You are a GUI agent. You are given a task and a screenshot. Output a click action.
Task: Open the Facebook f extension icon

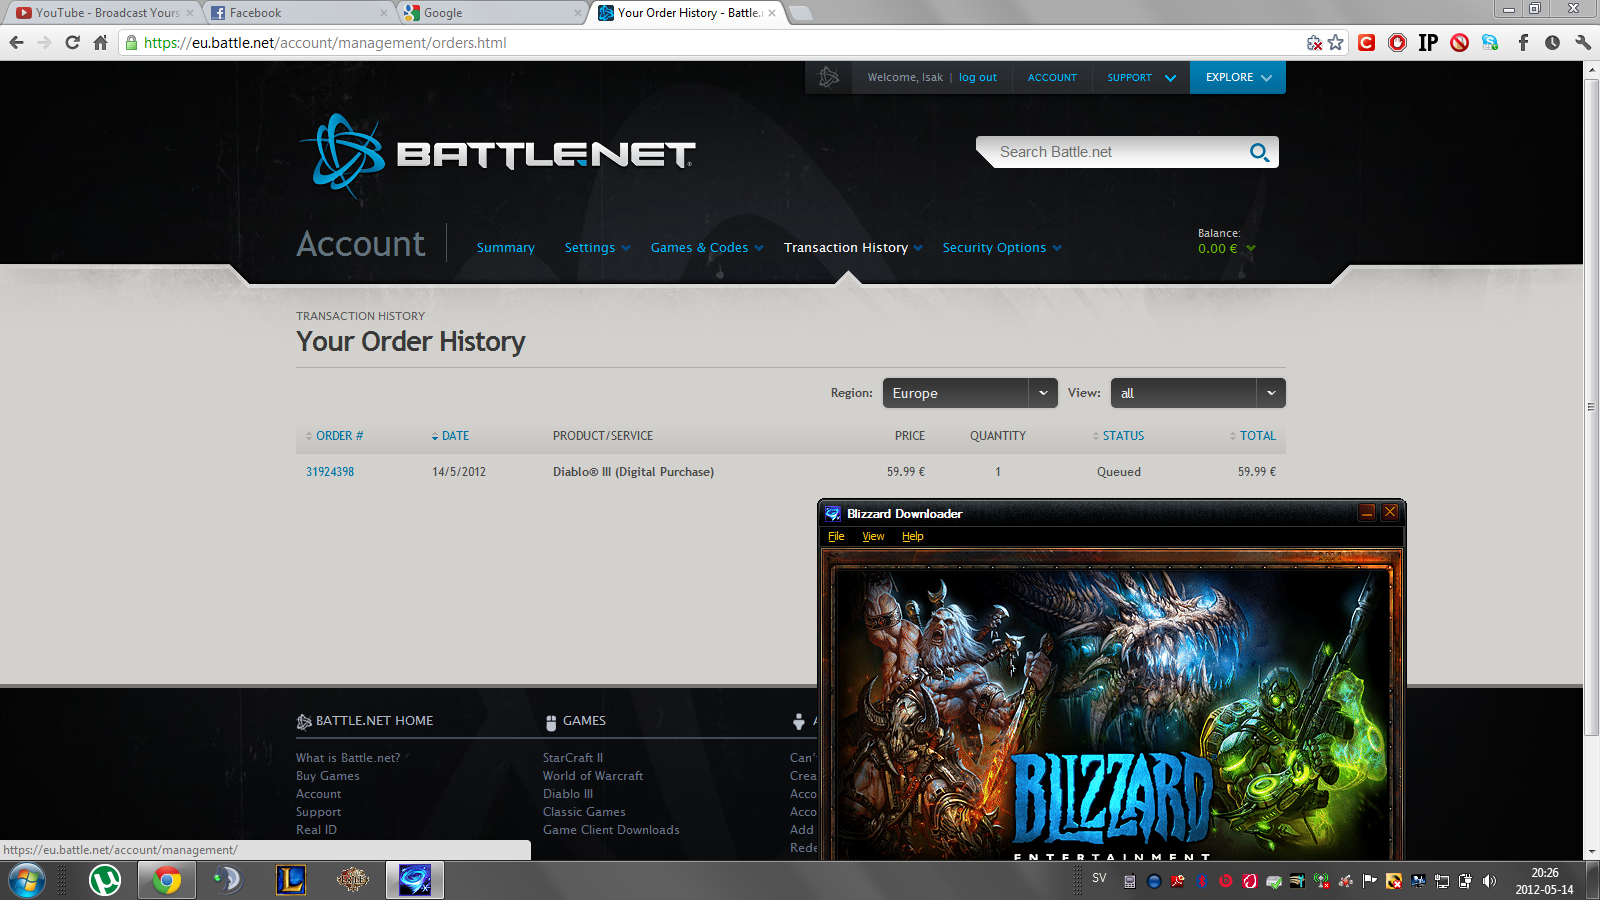pyautogui.click(x=1523, y=42)
